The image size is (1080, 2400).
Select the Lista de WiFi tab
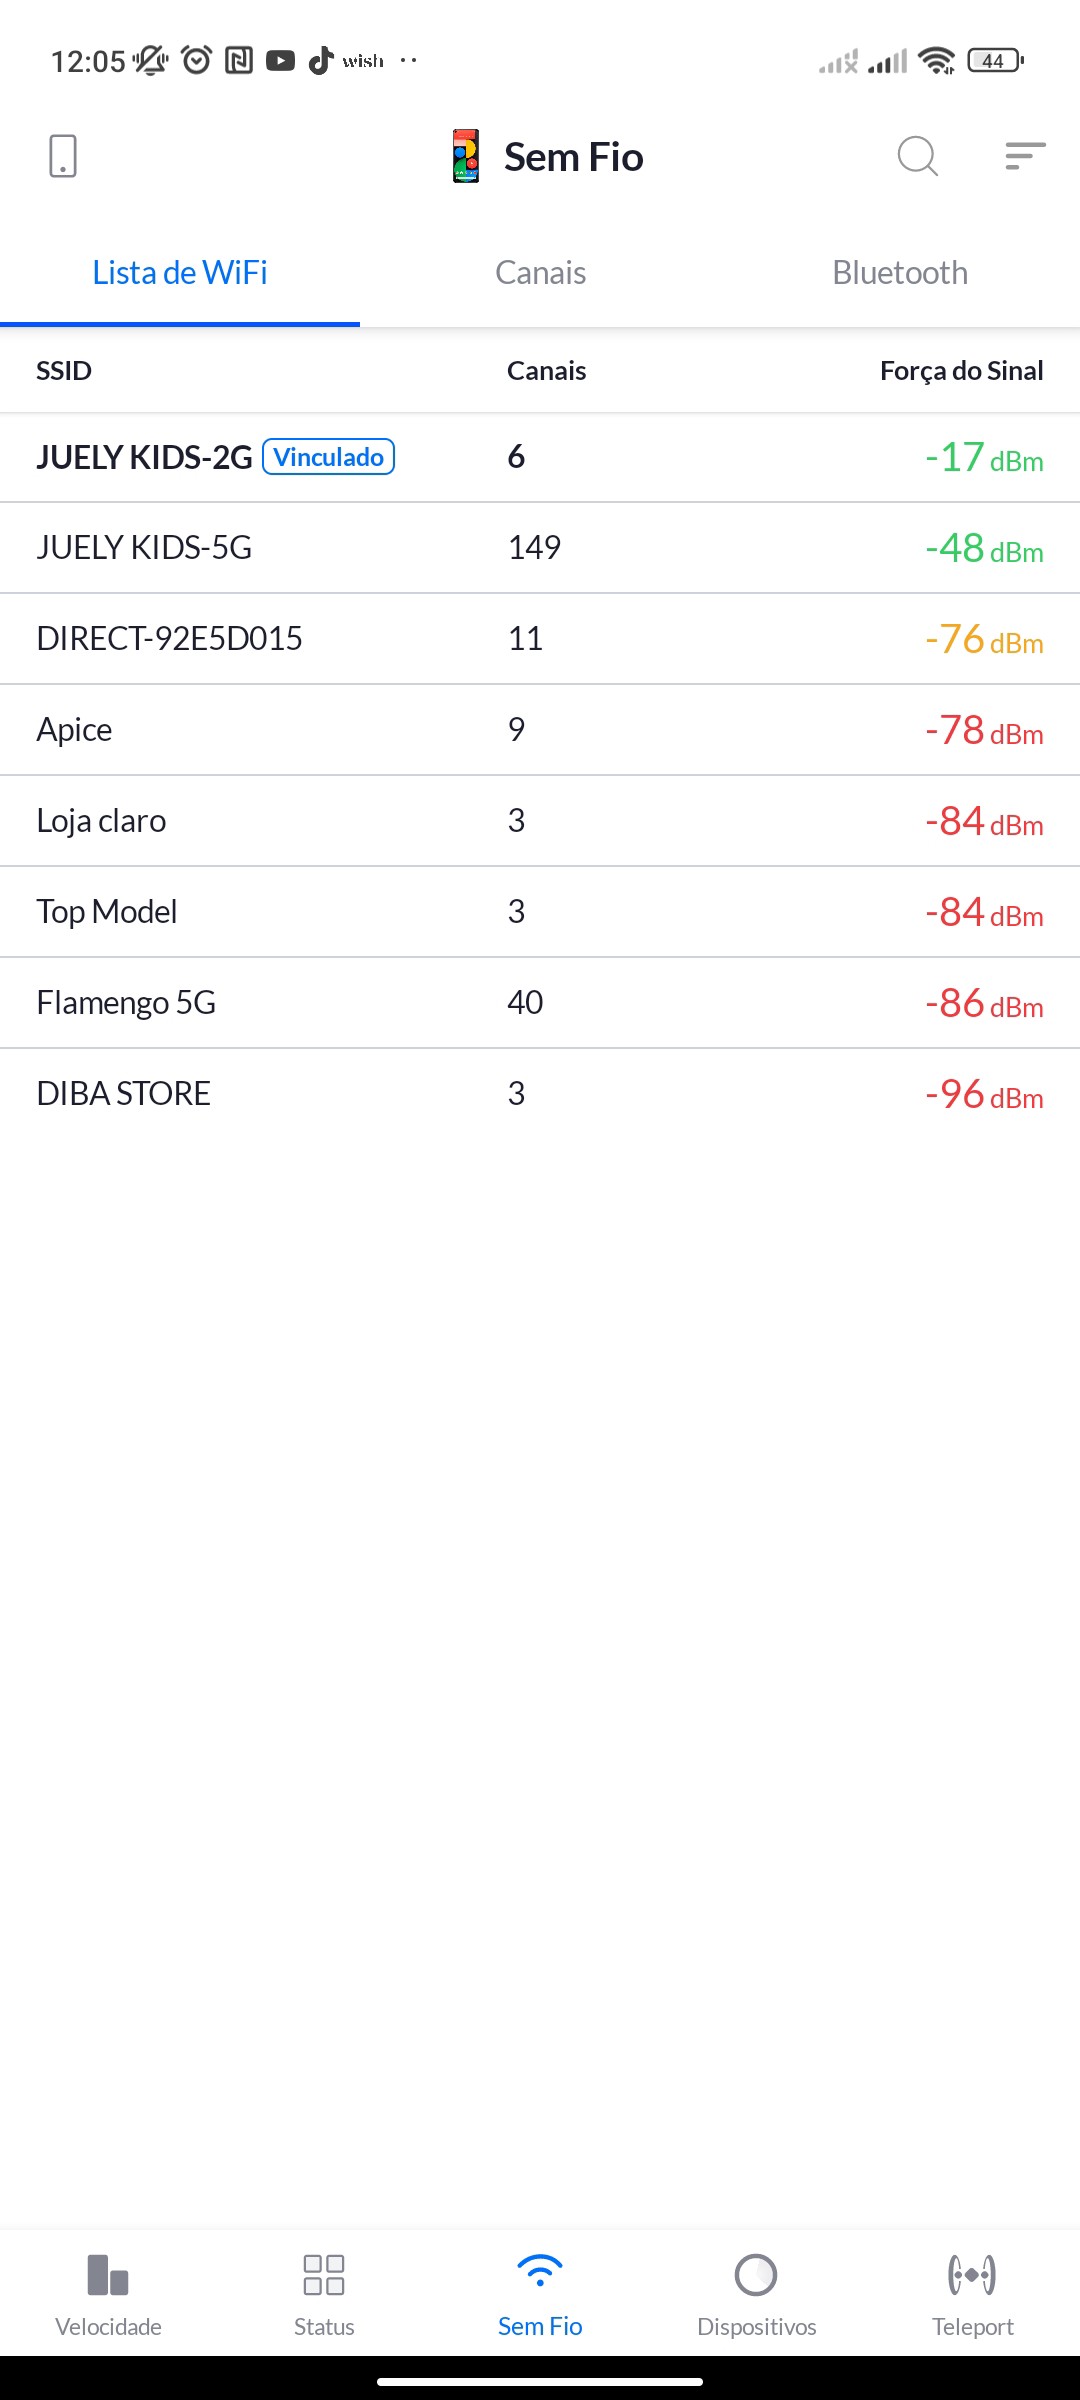click(180, 273)
